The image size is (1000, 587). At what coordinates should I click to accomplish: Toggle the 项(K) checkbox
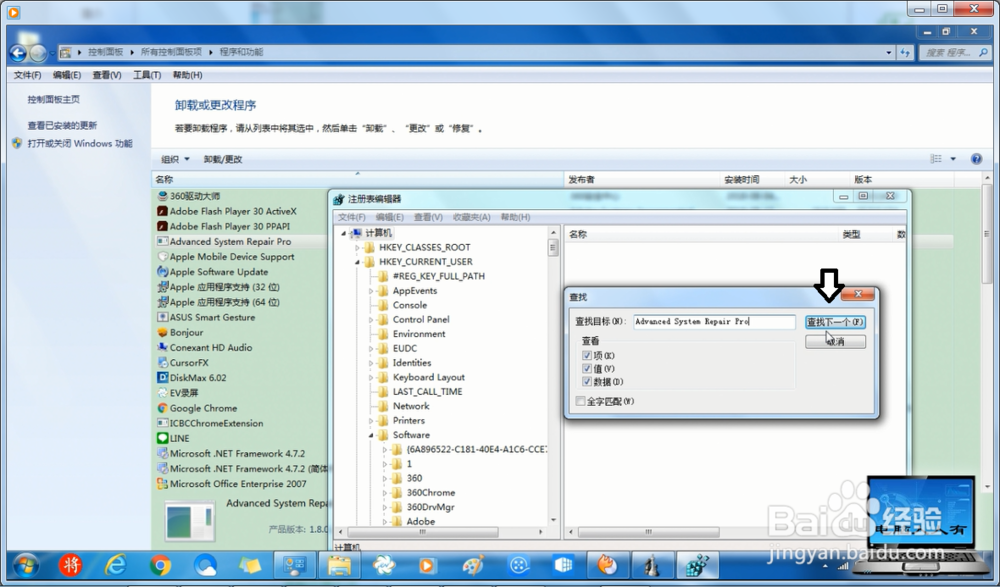[x=587, y=355]
